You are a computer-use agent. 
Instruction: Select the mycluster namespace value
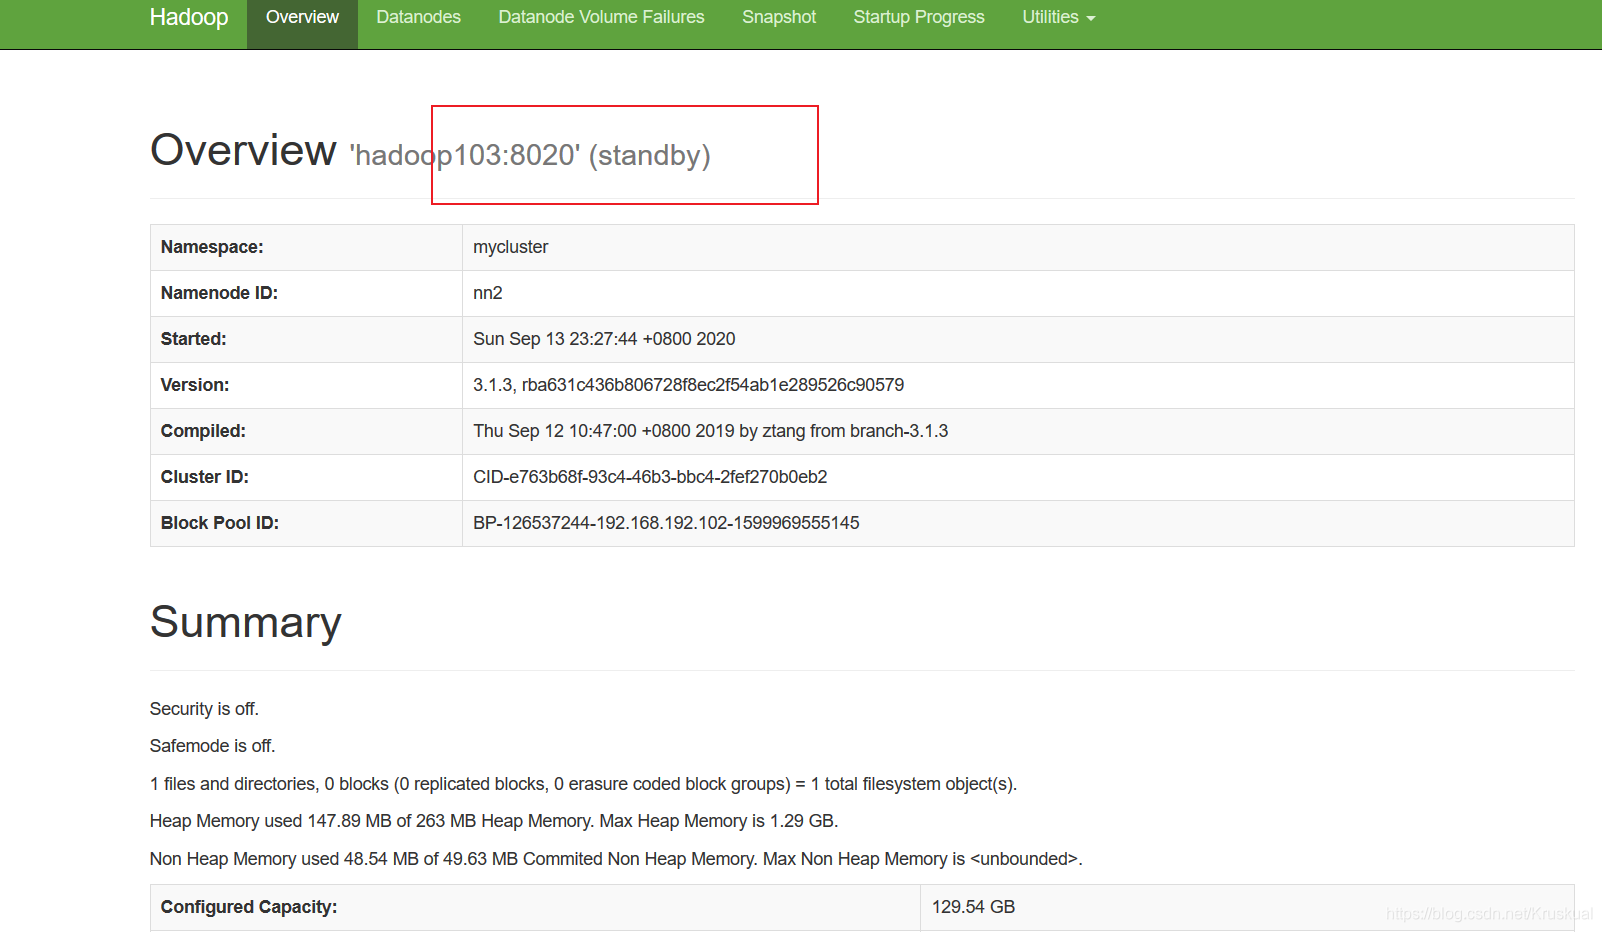pos(510,247)
